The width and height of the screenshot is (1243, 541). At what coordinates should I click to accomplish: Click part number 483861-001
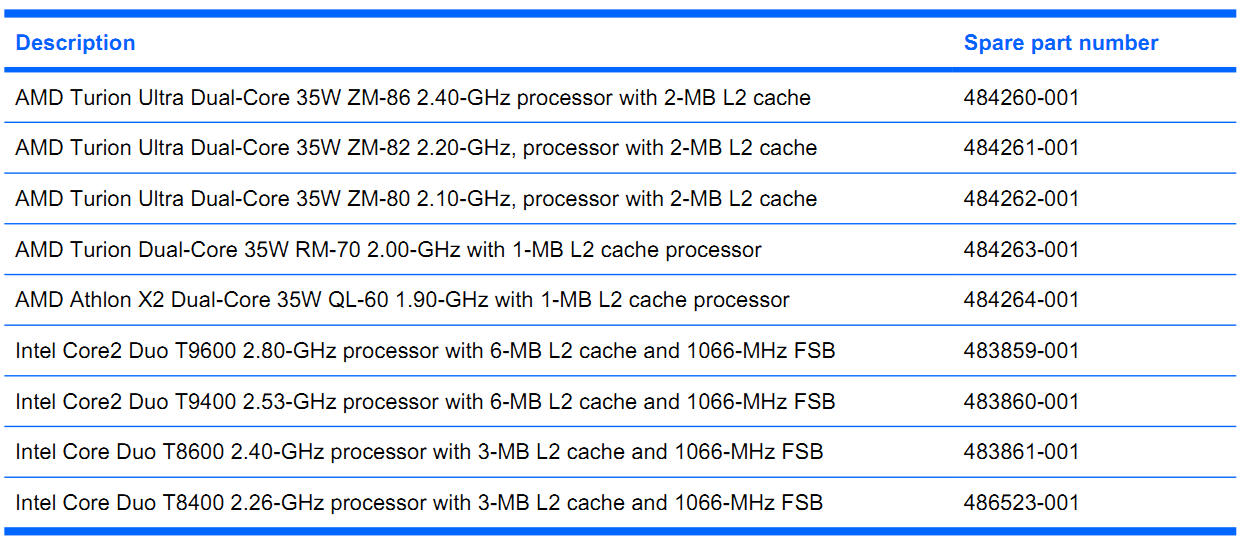1022,452
